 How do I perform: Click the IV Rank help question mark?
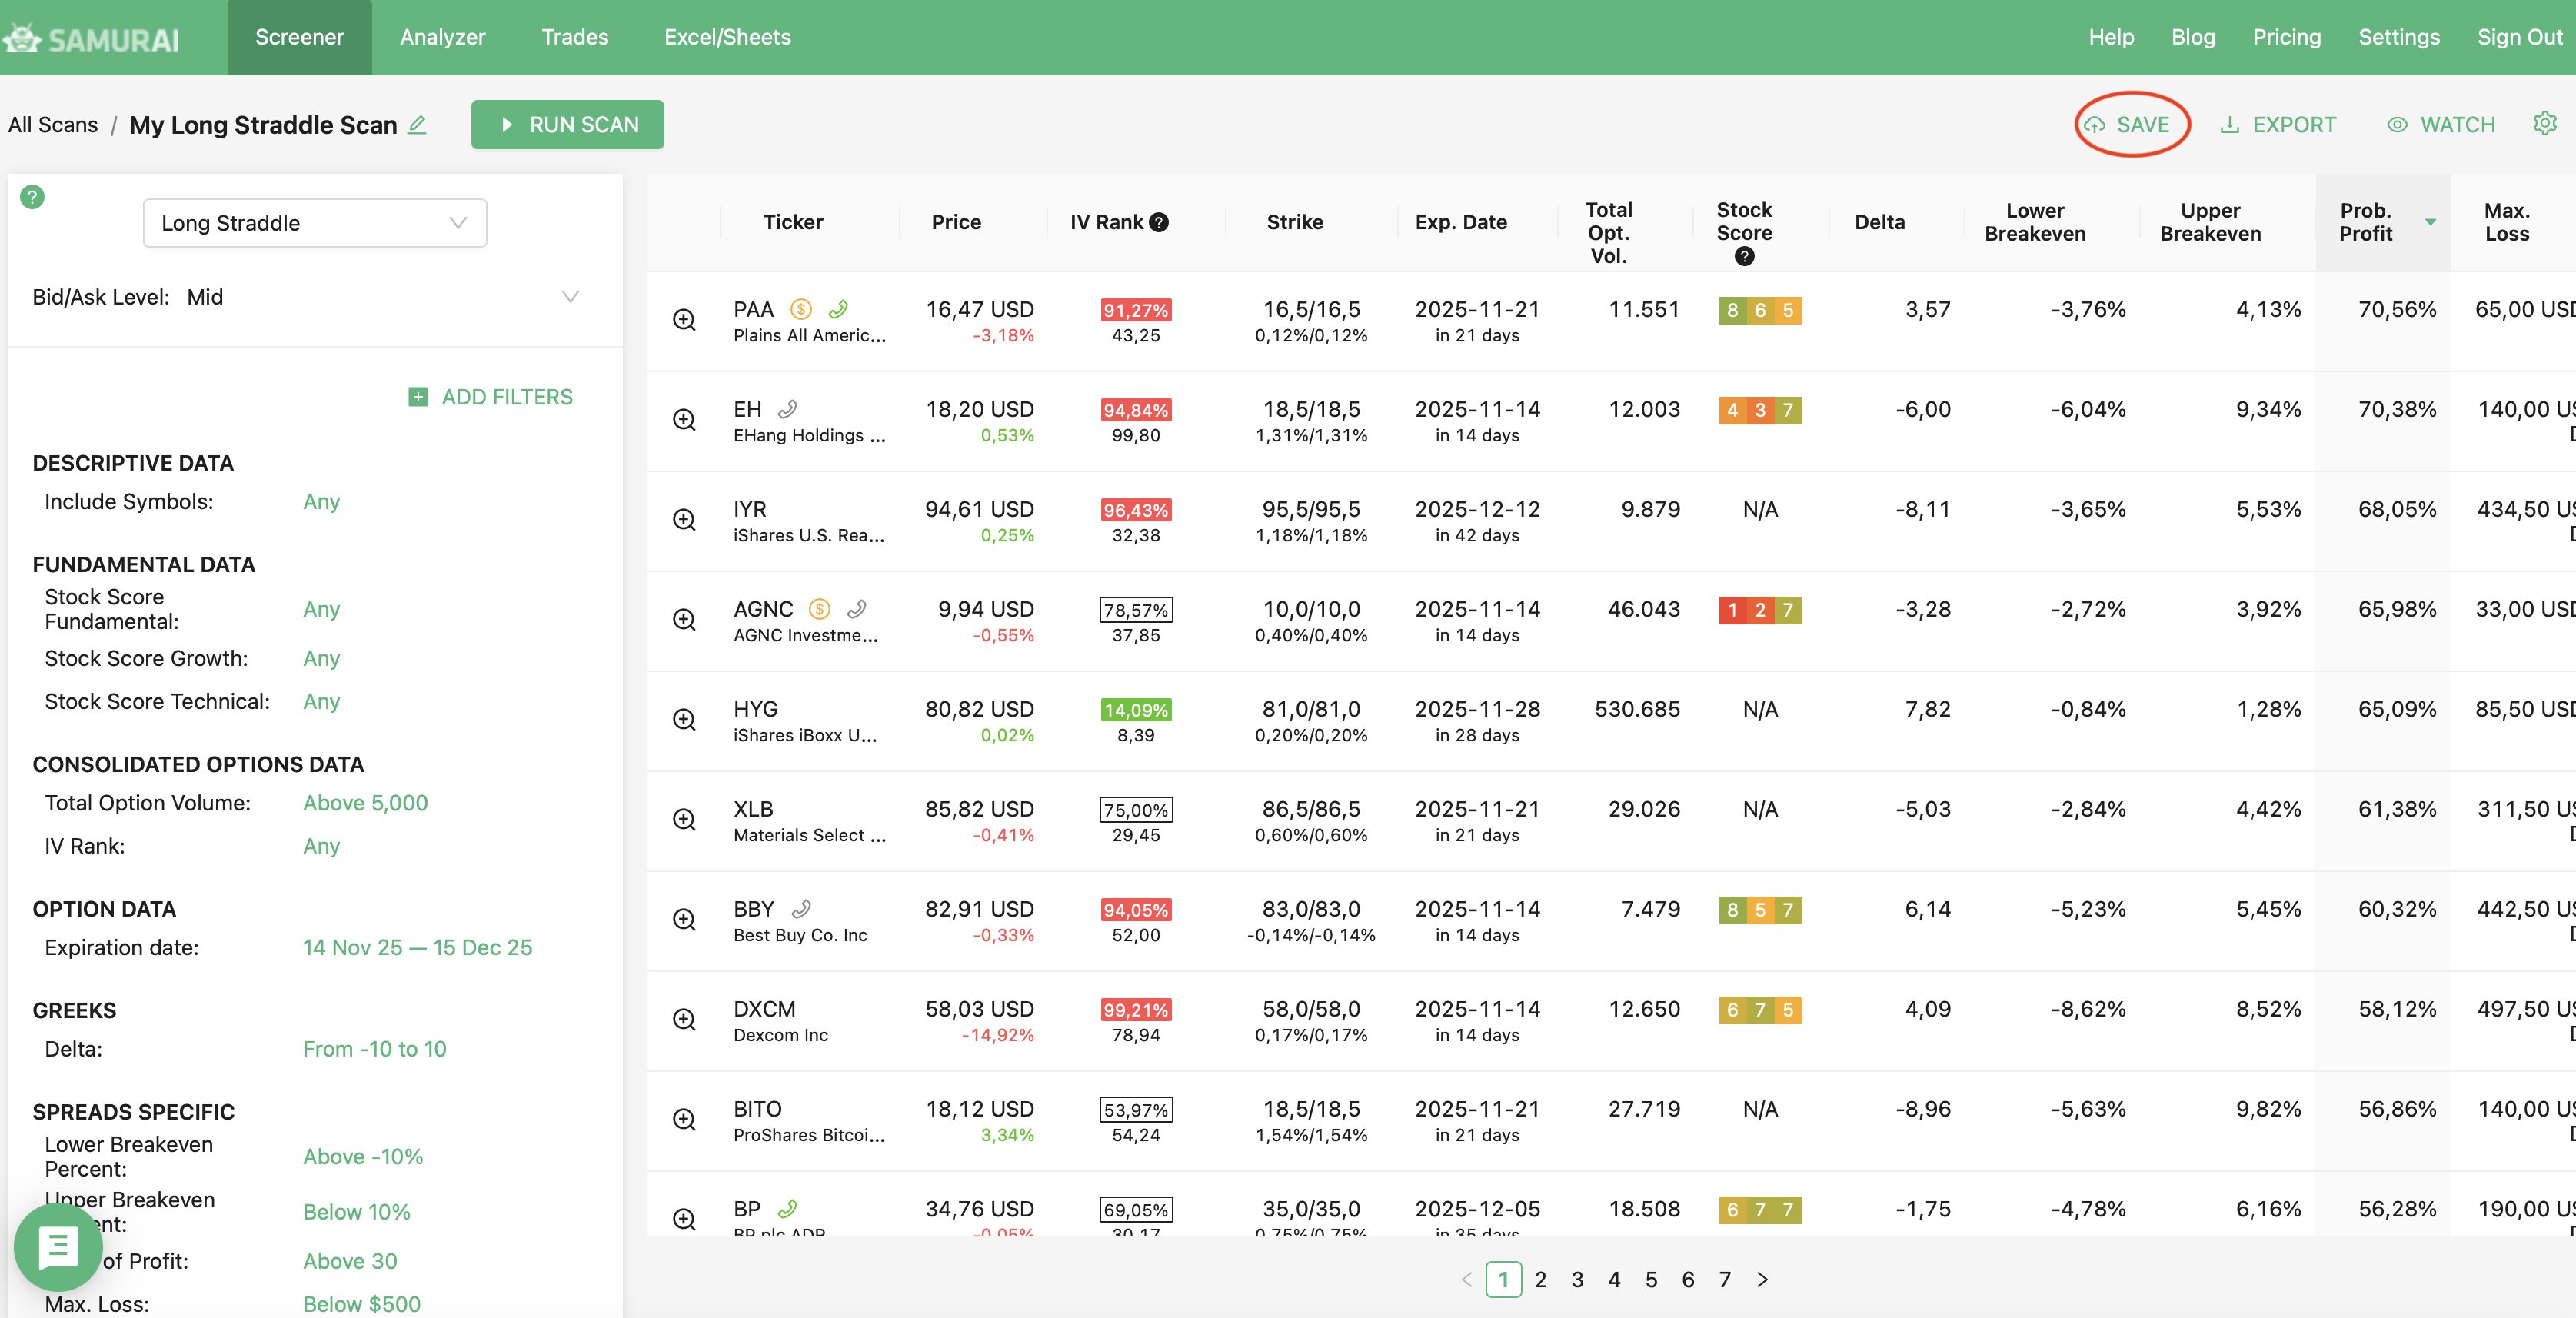pyautogui.click(x=1159, y=222)
